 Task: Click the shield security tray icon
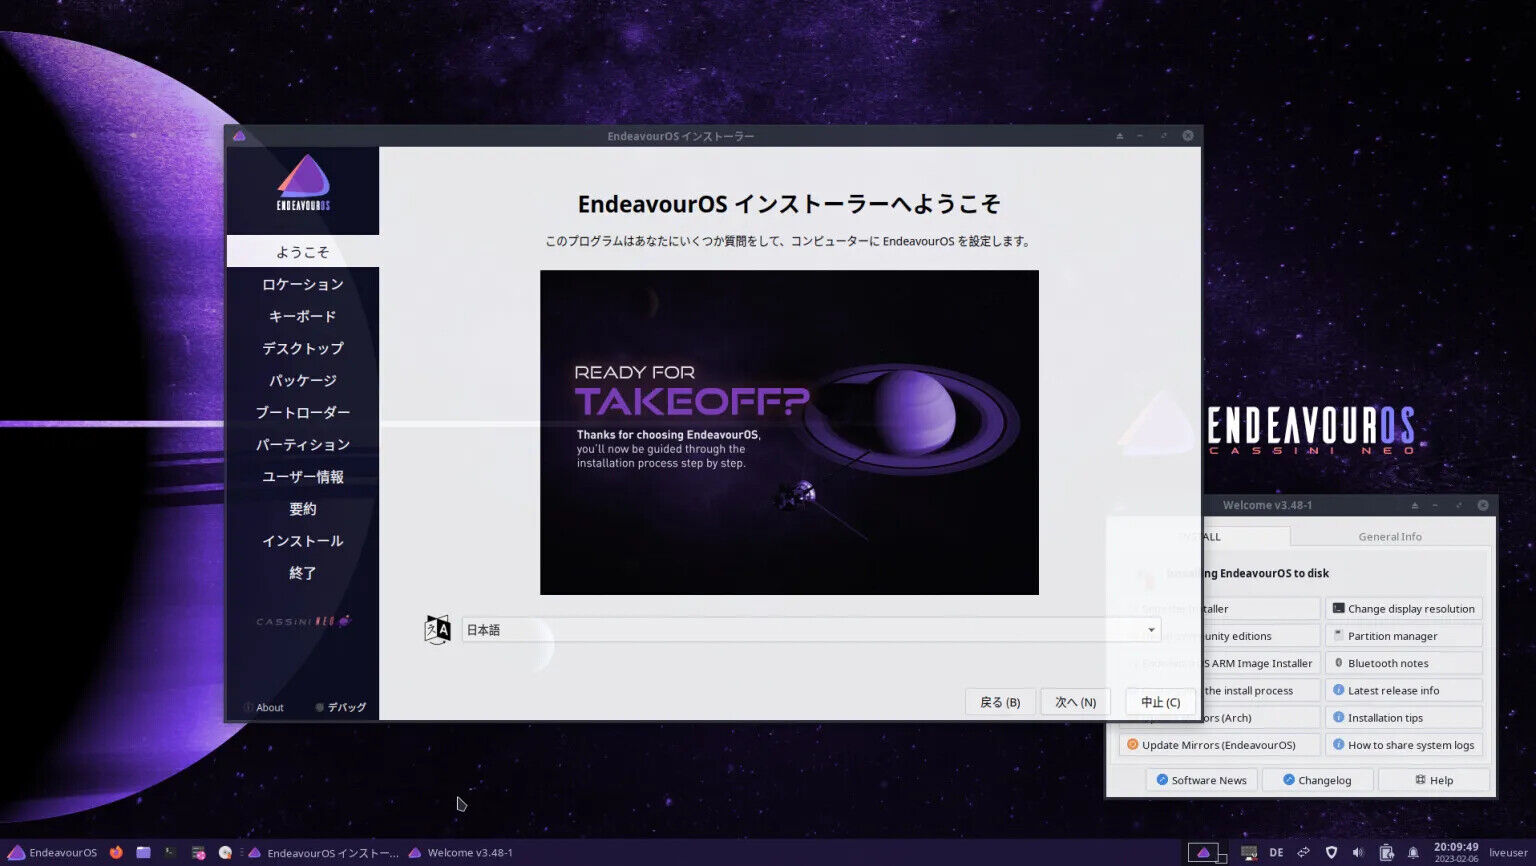[x=1331, y=852]
